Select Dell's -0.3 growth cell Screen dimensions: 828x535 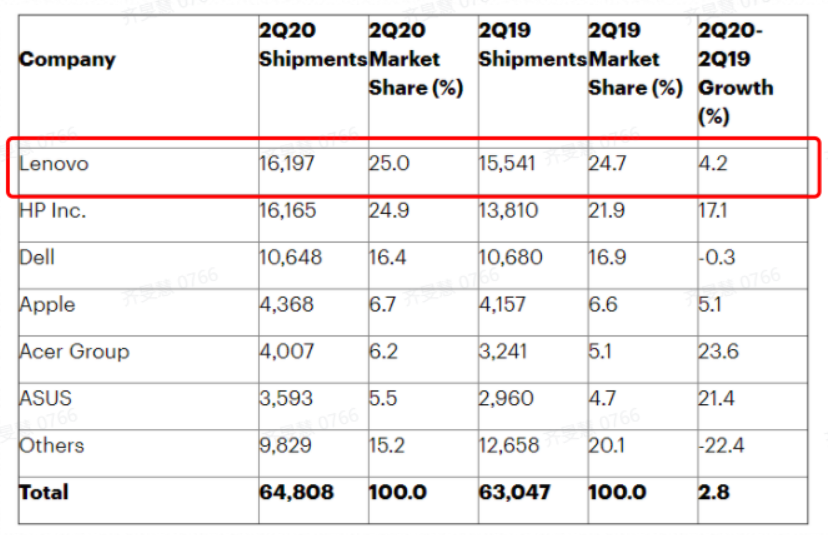click(x=716, y=257)
